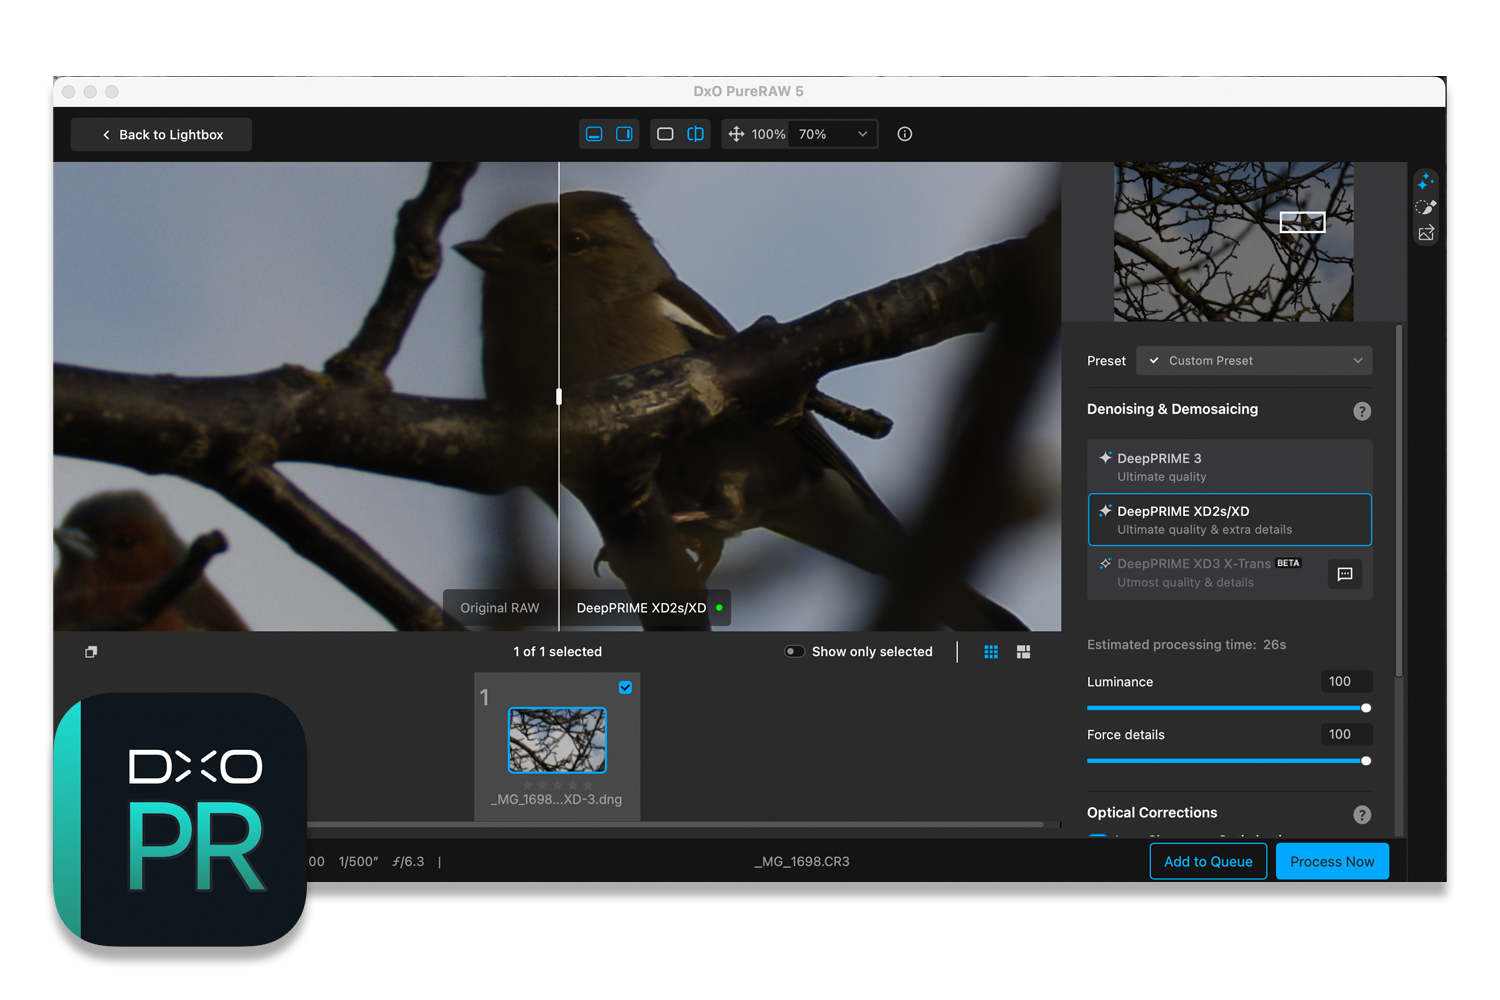Open Denoising & Demosaicing help question mark
This screenshot has width=1500, height=1000.
[1362, 411]
